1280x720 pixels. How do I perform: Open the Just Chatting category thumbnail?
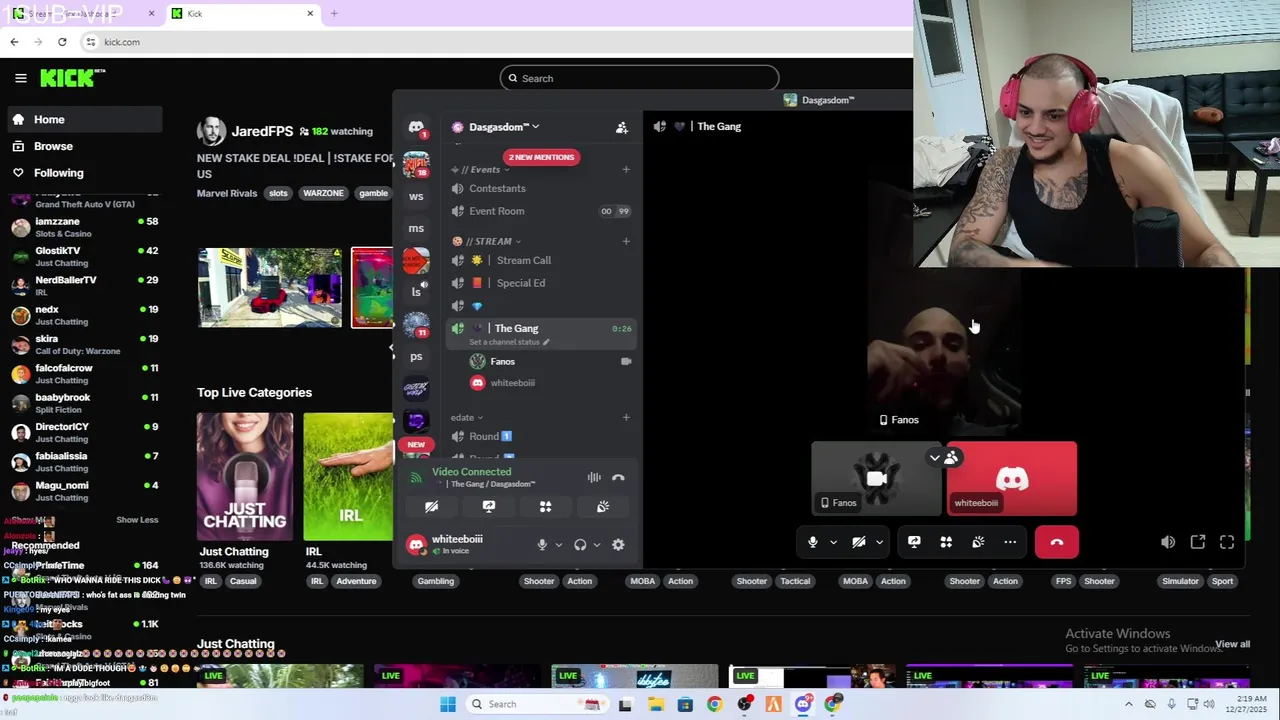point(245,477)
